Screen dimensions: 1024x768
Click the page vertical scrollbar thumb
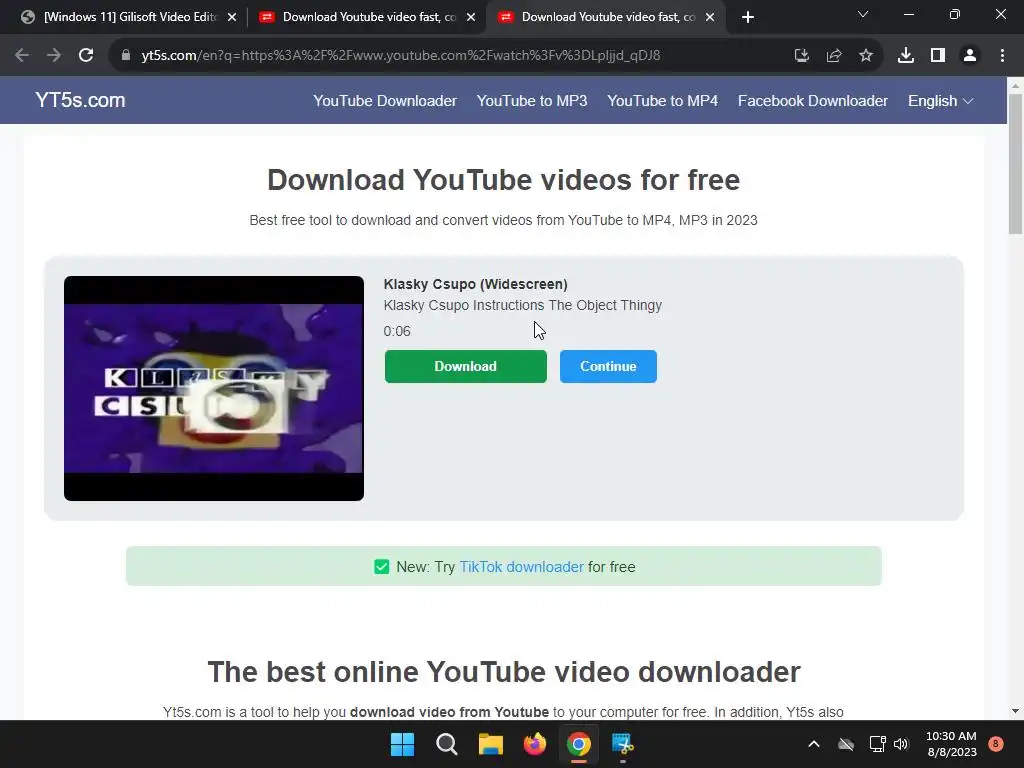click(1015, 163)
